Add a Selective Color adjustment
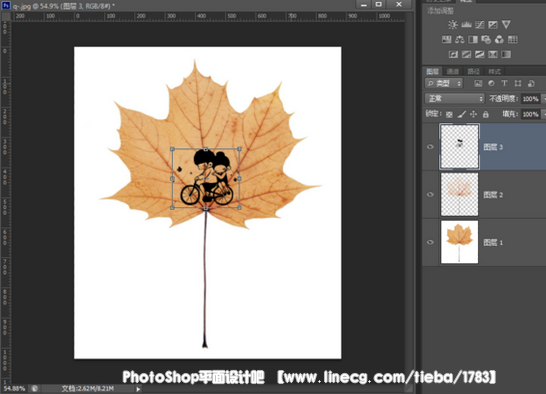The image size is (546, 394). click(x=493, y=54)
